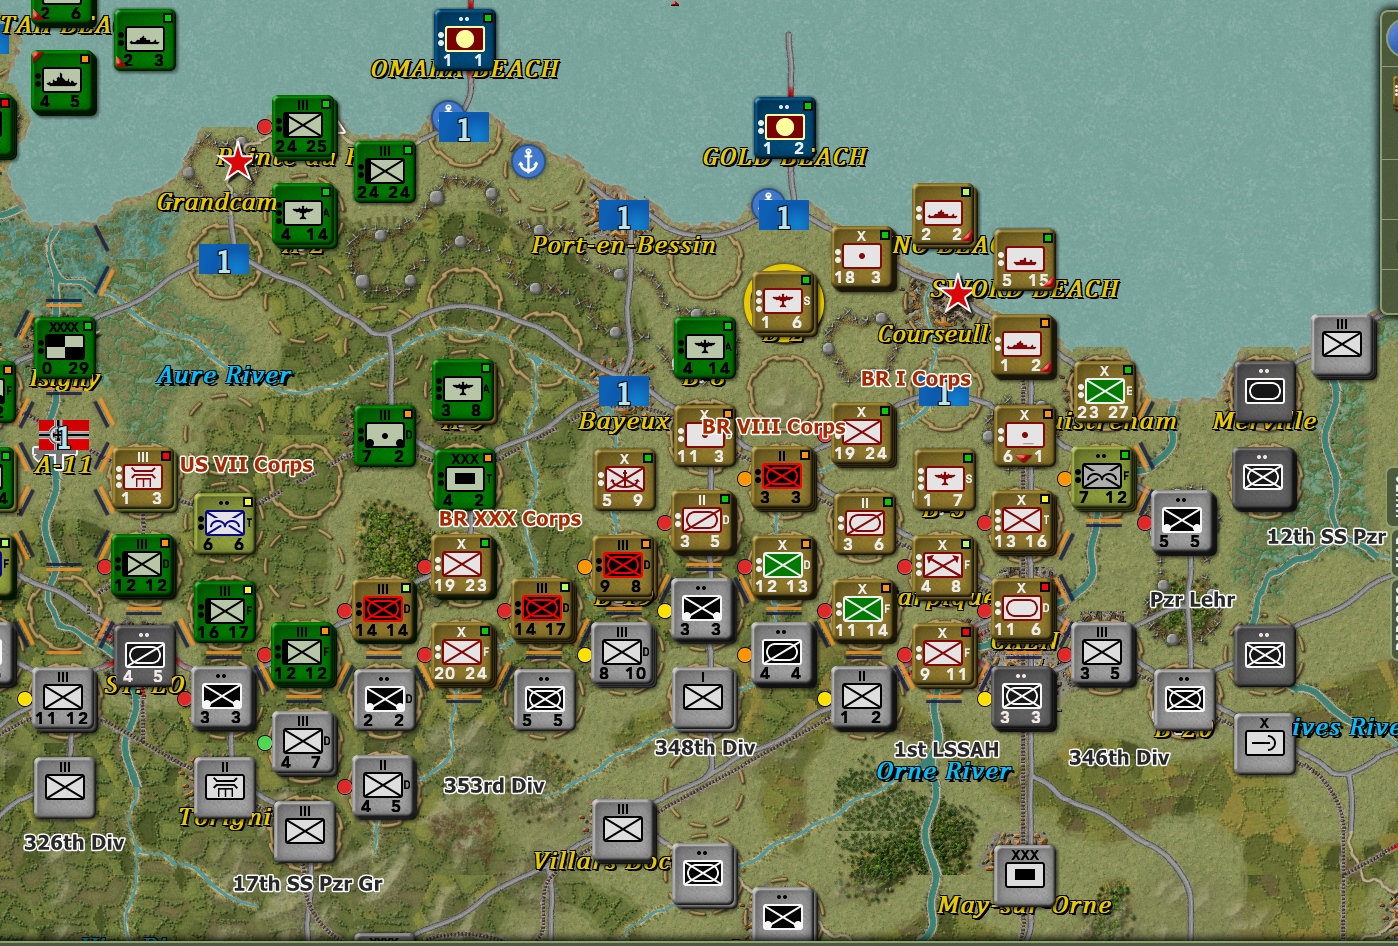Click the red star near Grandcamp
1398x946 pixels.
tap(237, 161)
